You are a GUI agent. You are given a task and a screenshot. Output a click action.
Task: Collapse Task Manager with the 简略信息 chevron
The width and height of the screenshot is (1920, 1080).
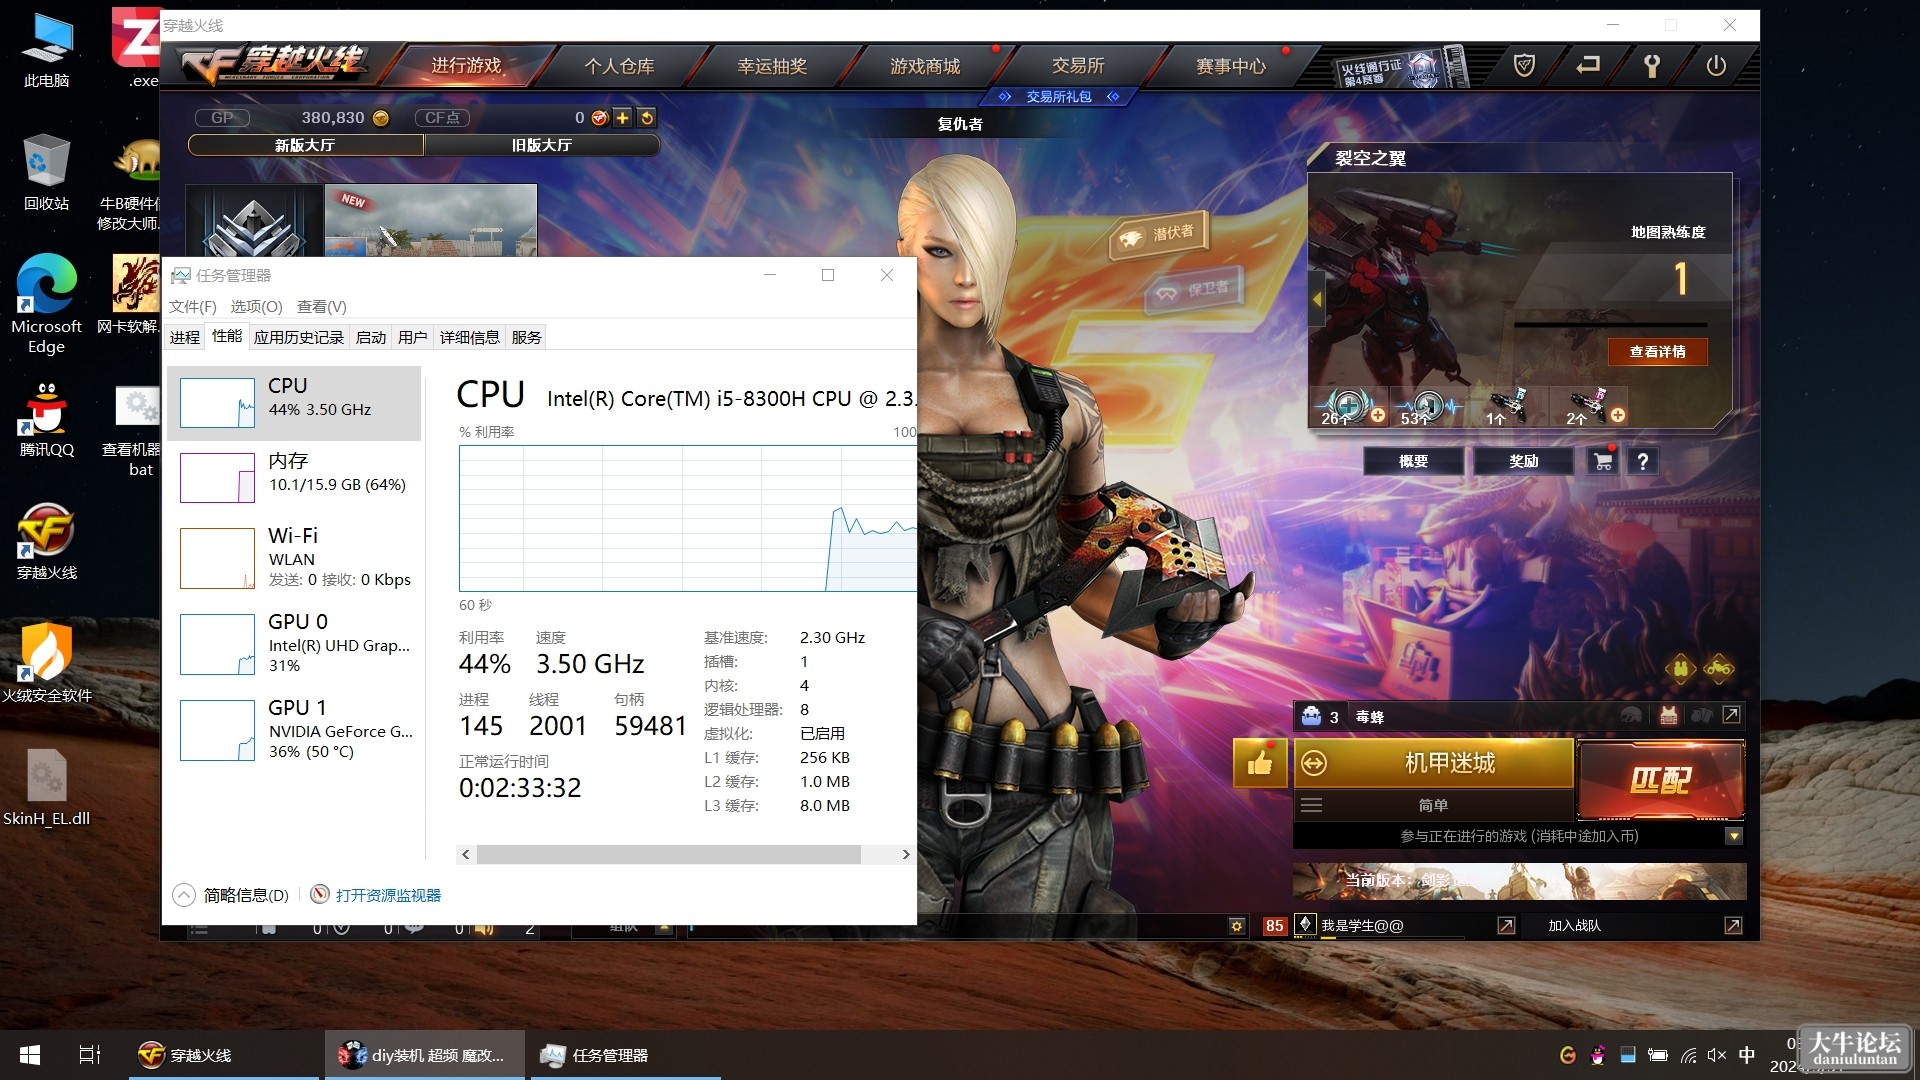(x=184, y=895)
